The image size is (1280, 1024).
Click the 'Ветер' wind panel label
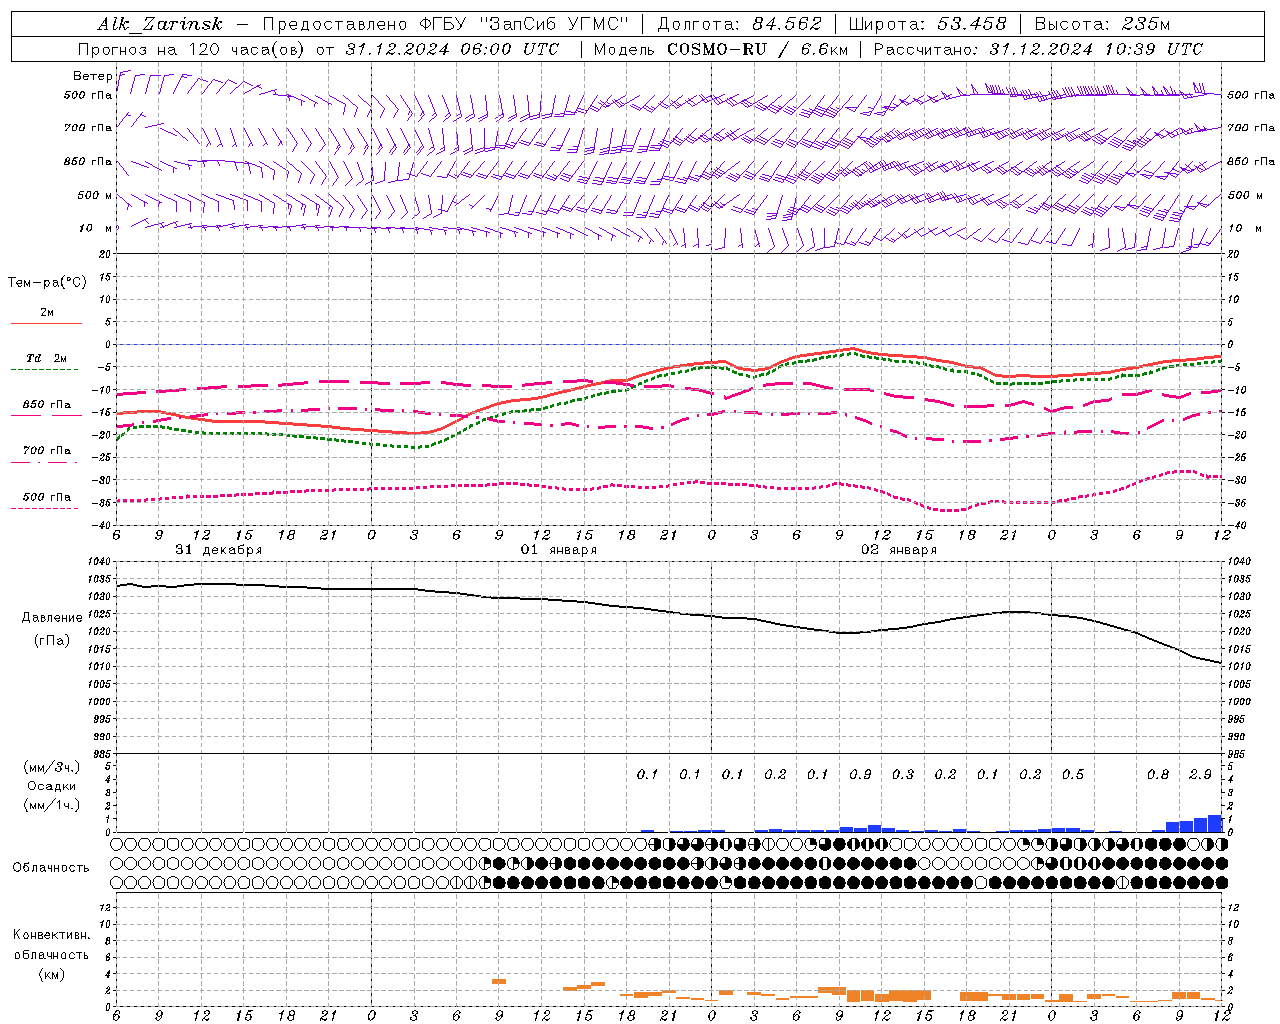[92, 76]
